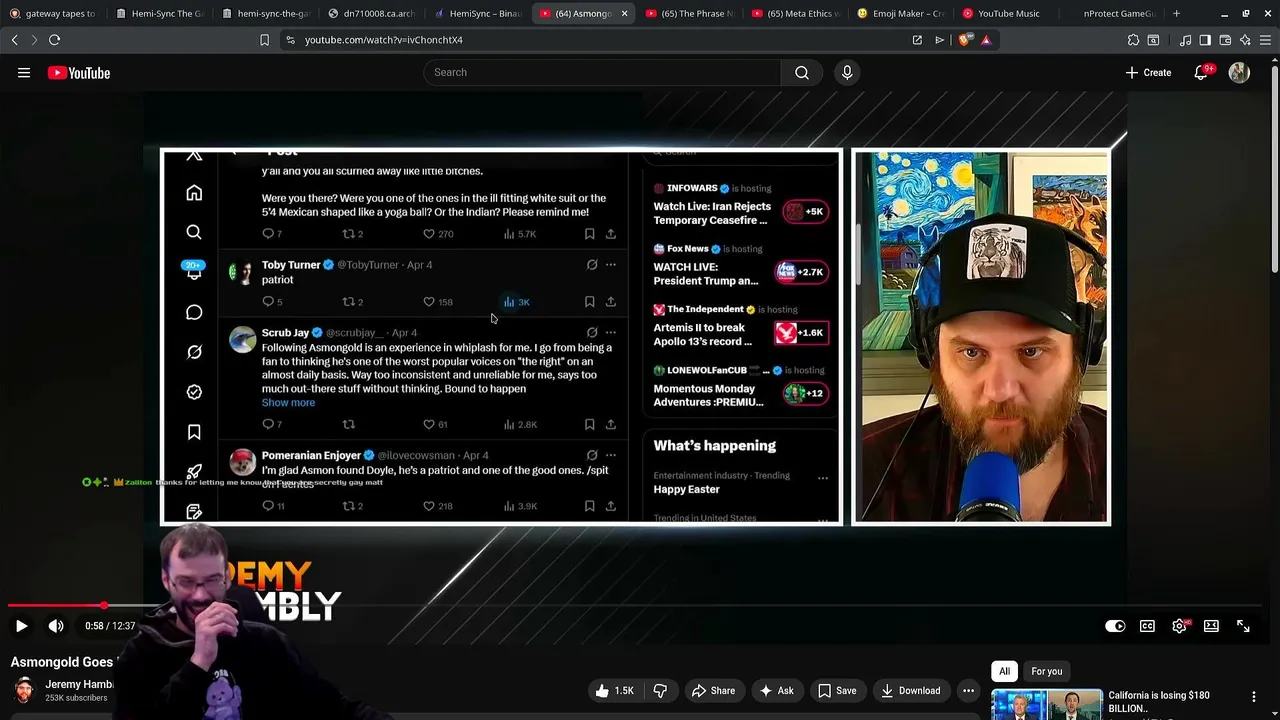Open the YouTube notifications bell
Image resolution: width=1280 pixels, height=720 pixels.
1201,72
